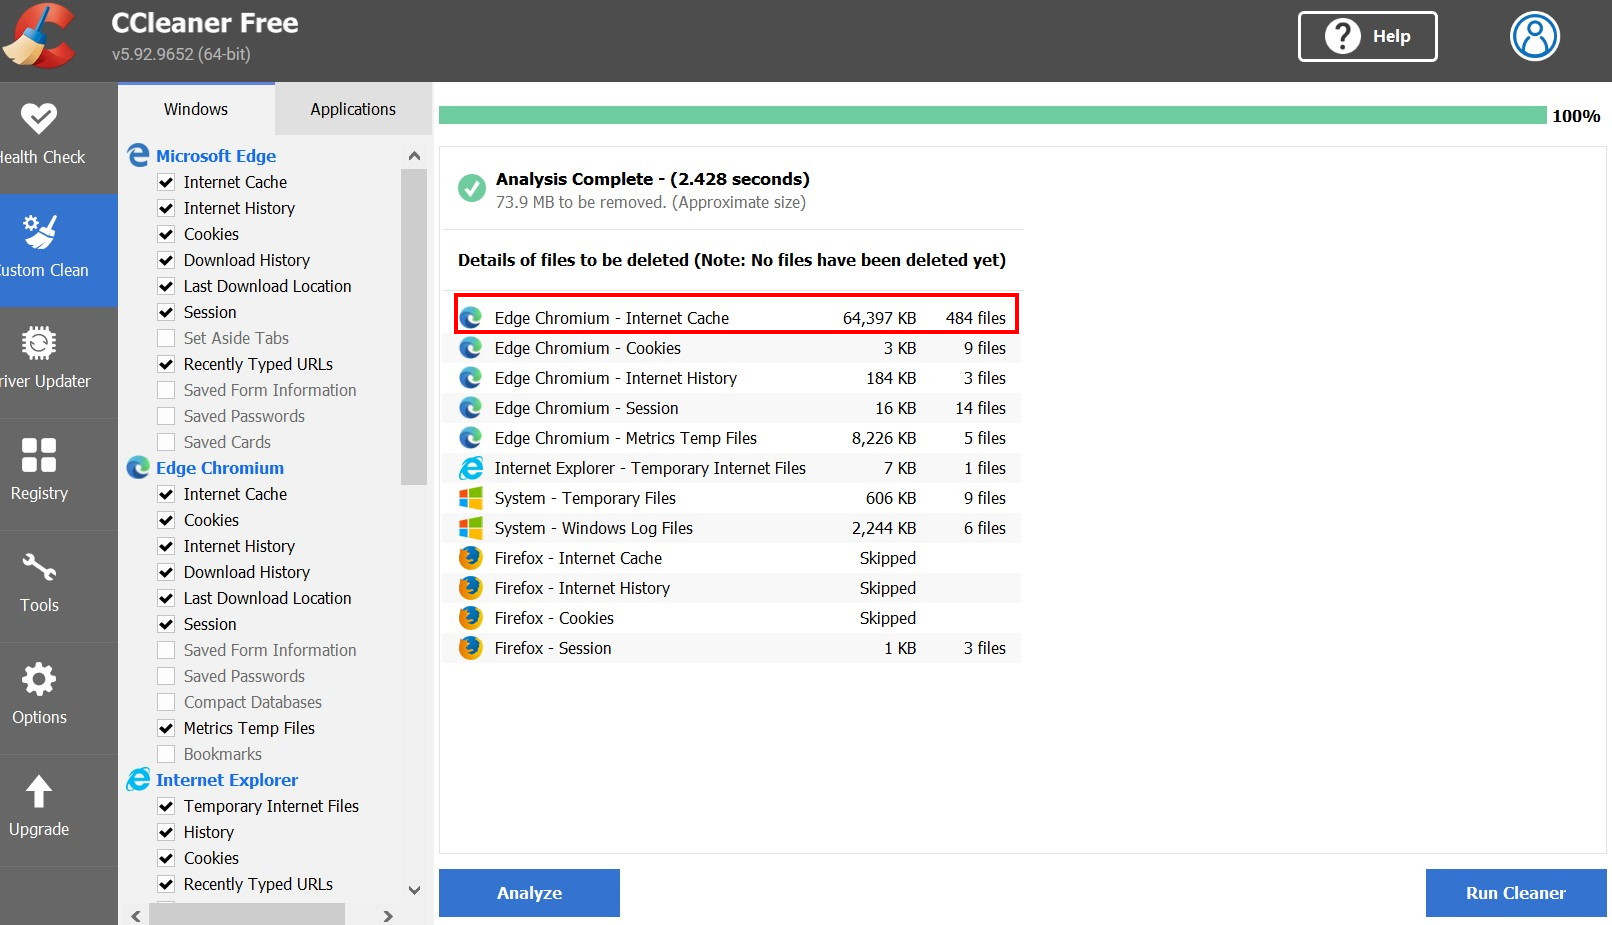Click the Analyze button
Image resolution: width=1612 pixels, height=925 pixels.
(529, 893)
